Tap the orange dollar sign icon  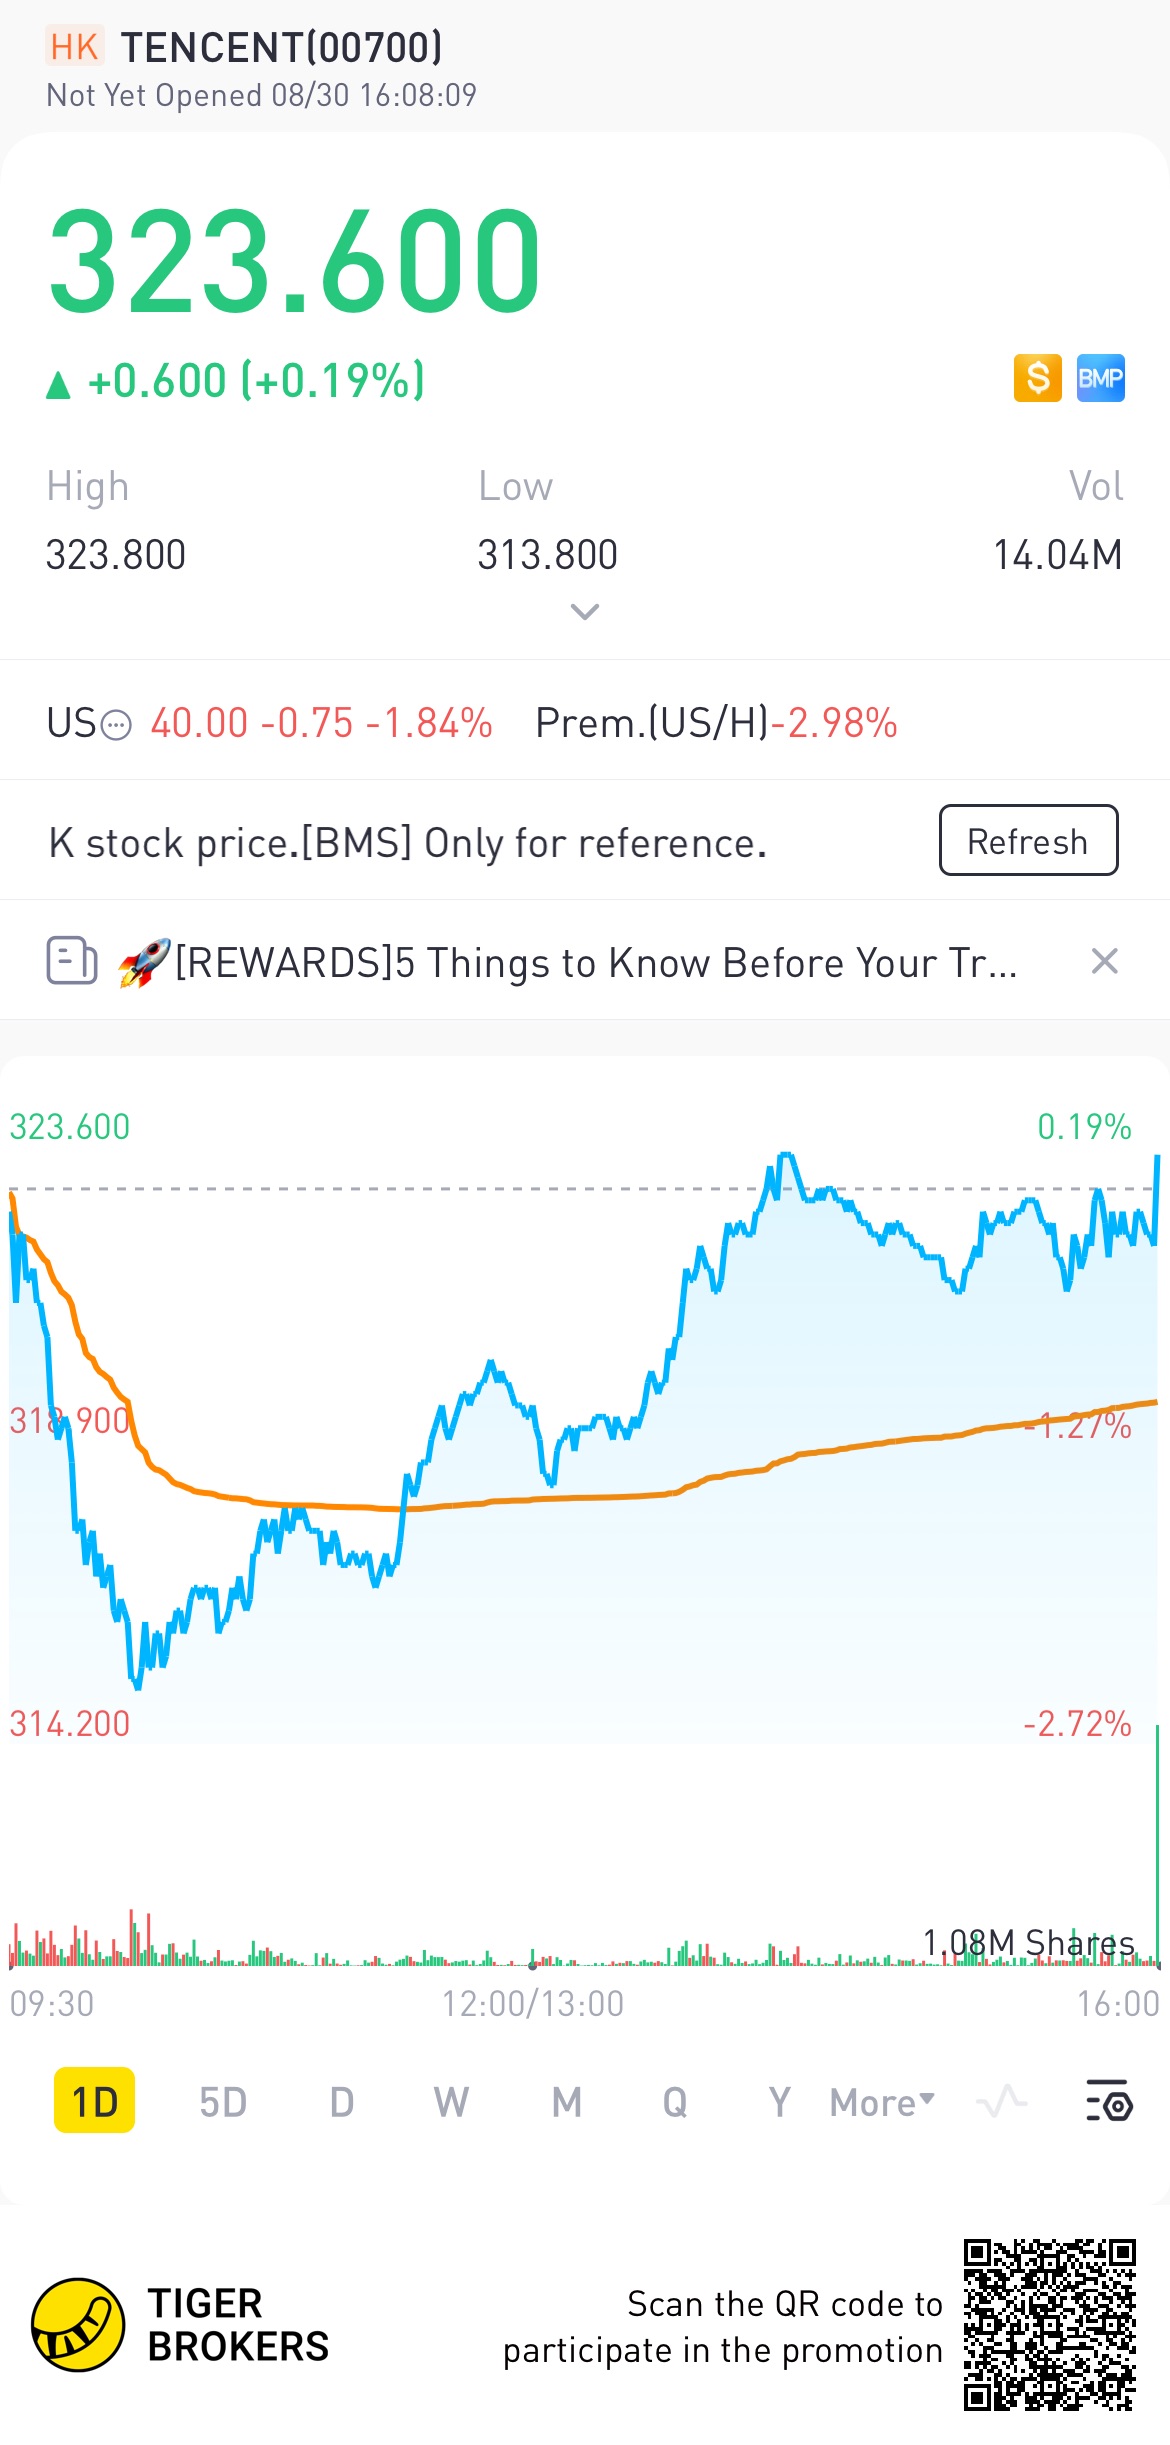(1037, 378)
